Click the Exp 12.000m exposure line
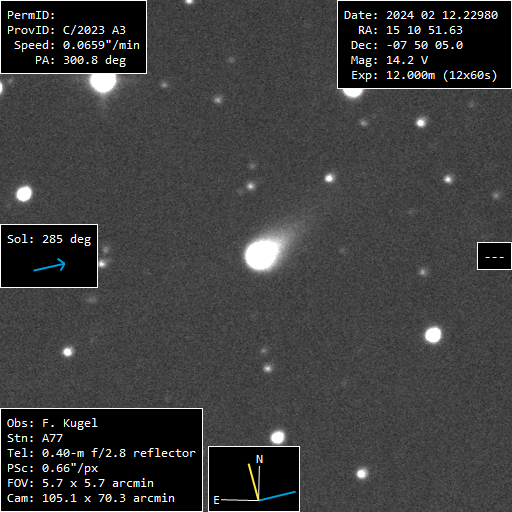 pyautogui.click(x=424, y=75)
